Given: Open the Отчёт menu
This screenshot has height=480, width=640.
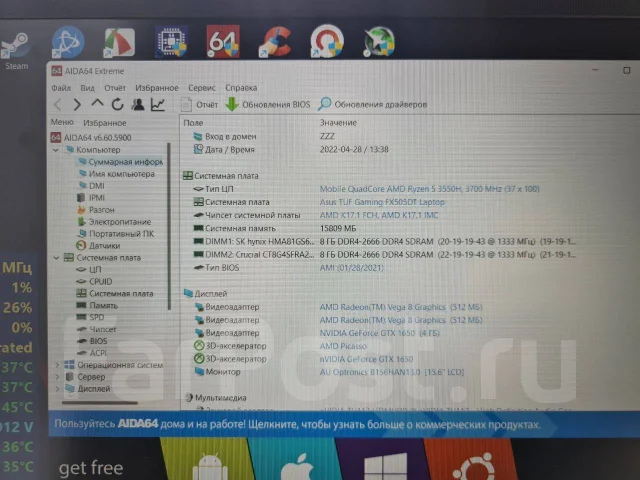Looking at the screenshot, I should click(x=115, y=88).
